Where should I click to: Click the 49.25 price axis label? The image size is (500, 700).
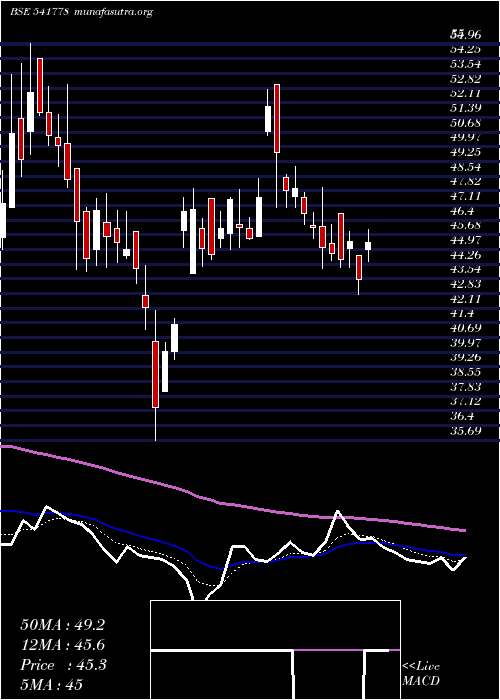pyautogui.click(x=466, y=152)
